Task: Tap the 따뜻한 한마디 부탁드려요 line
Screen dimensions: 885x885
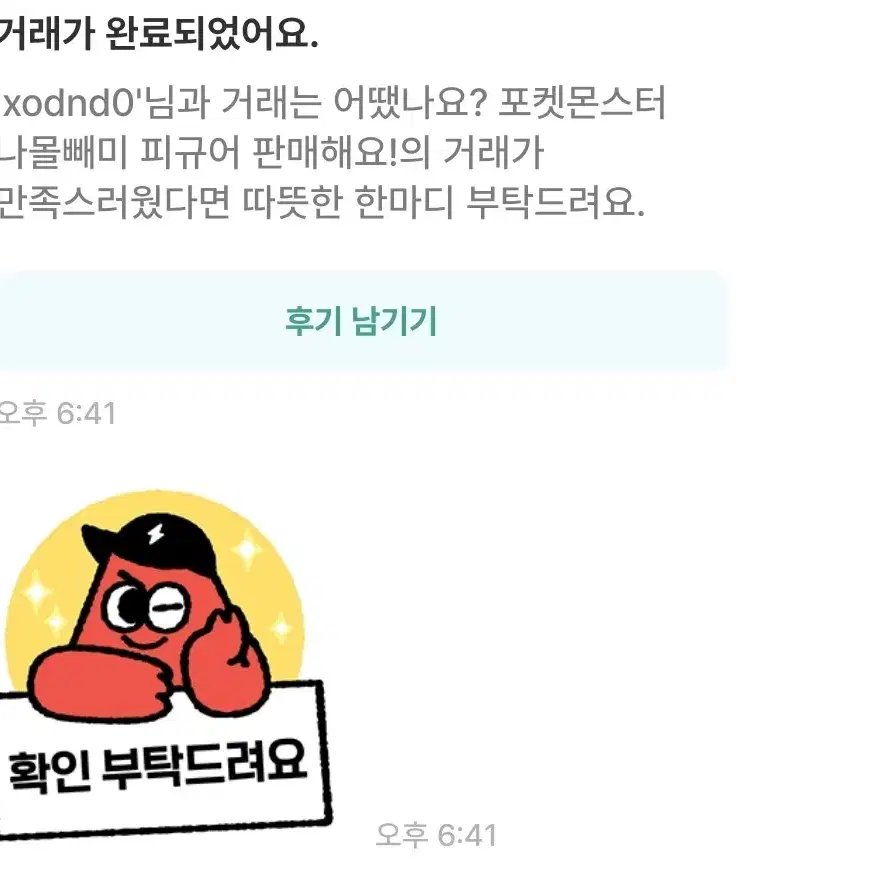Action: tap(444, 203)
